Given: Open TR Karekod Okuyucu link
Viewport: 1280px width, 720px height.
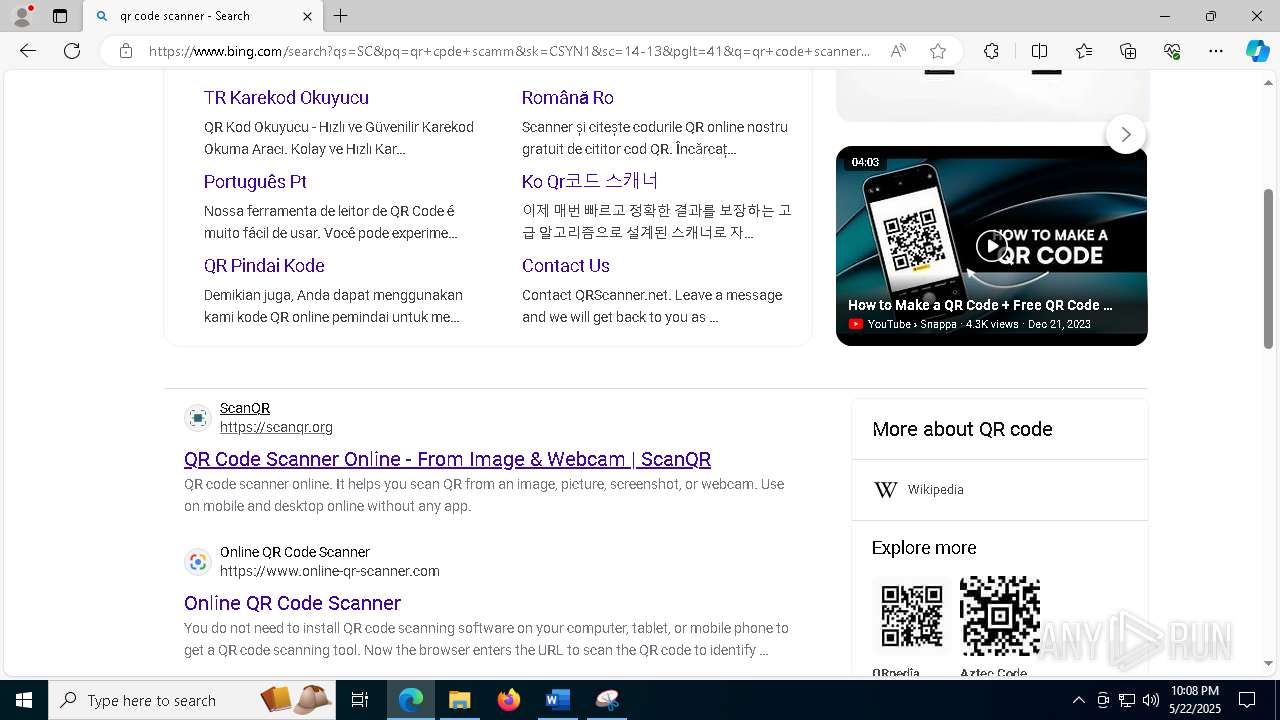Looking at the screenshot, I should coord(286,97).
